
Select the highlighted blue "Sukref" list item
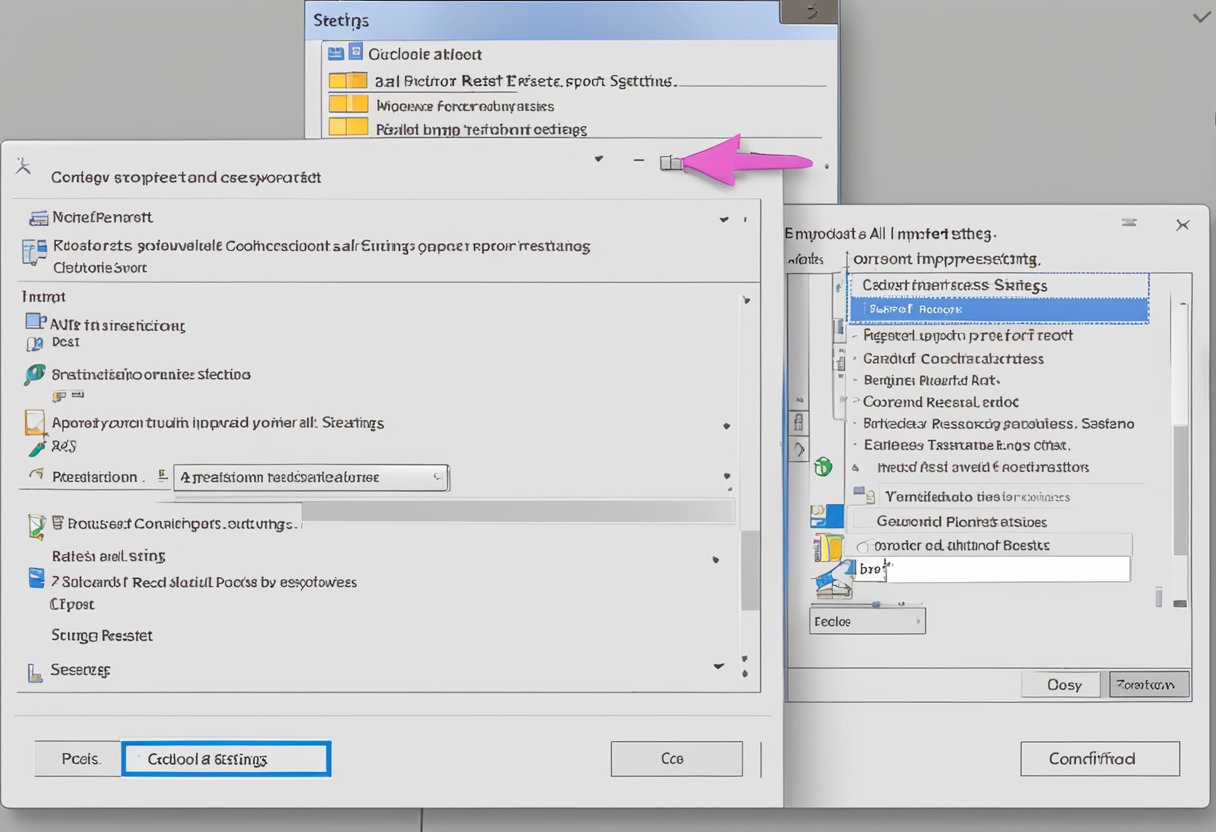point(997,310)
